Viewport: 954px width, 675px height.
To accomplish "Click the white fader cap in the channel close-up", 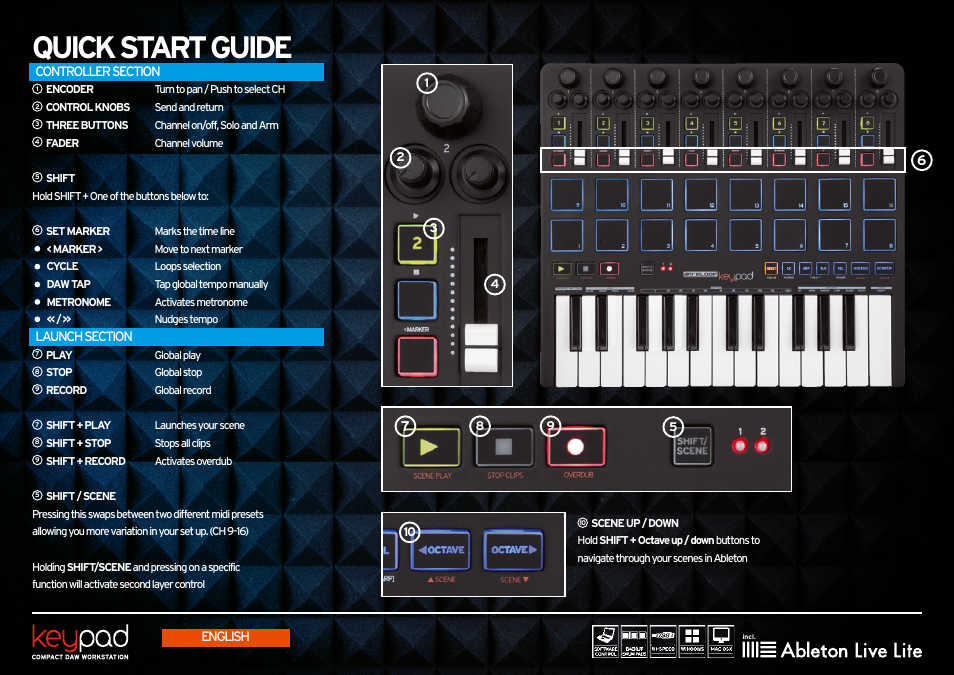I will [x=481, y=348].
